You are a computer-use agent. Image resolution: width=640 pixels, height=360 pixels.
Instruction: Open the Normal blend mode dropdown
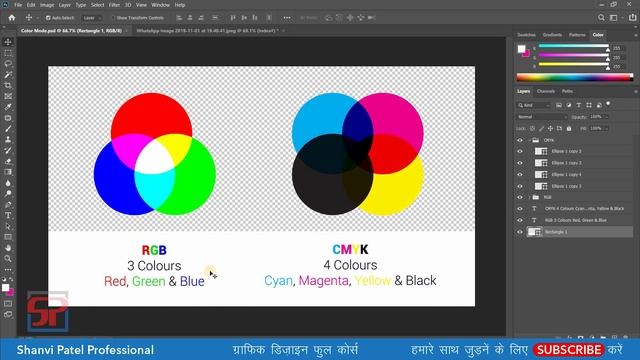click(542, 117)
